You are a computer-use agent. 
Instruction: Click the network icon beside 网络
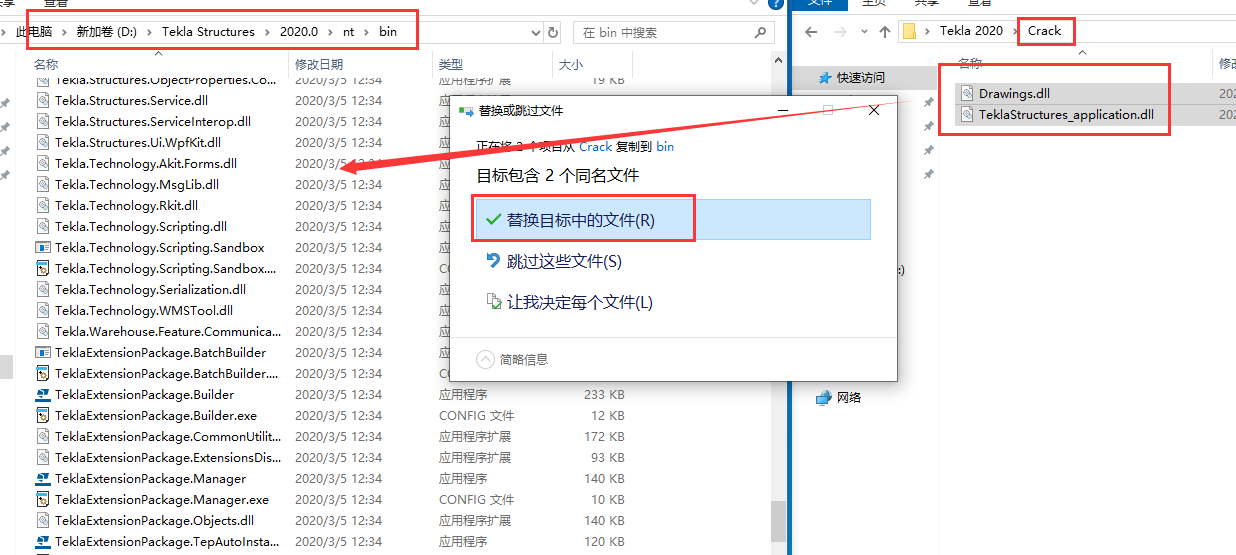(824, 397)
